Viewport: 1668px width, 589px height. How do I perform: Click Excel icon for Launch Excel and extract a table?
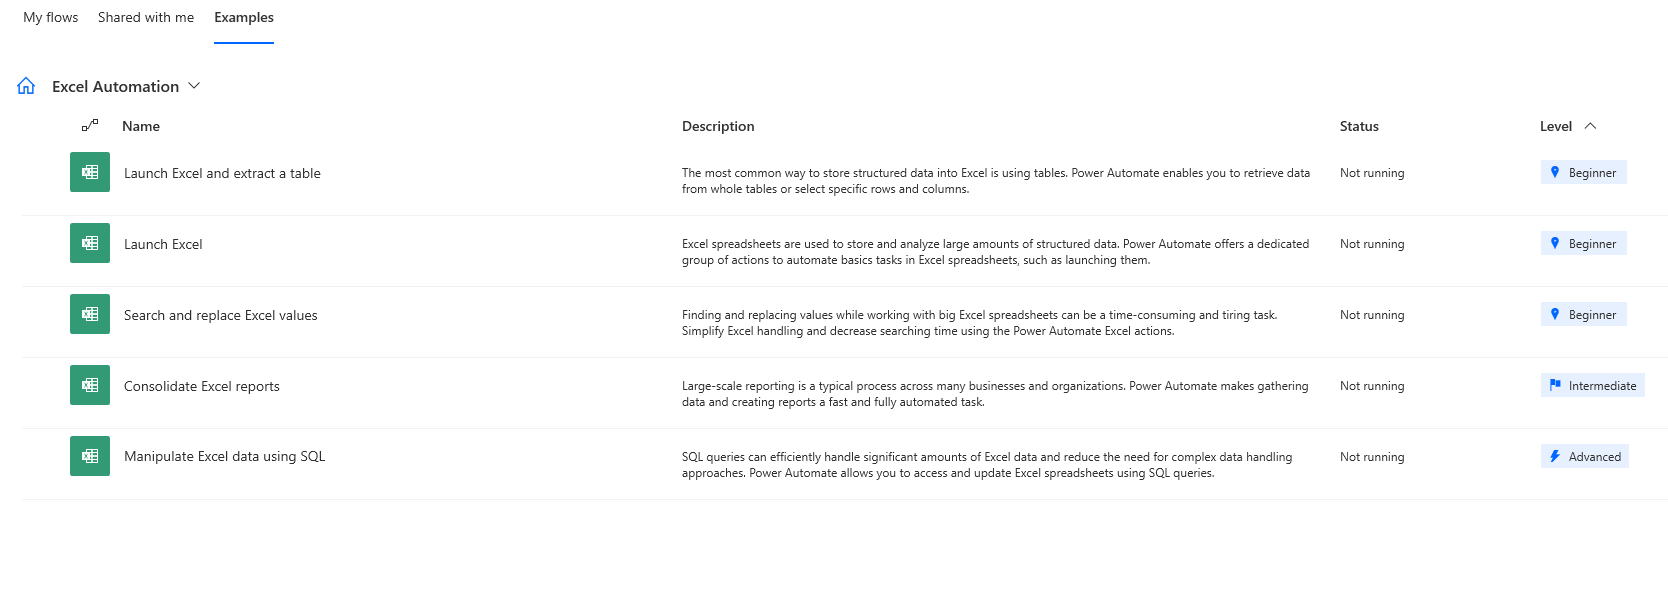(x=90, y=172)
